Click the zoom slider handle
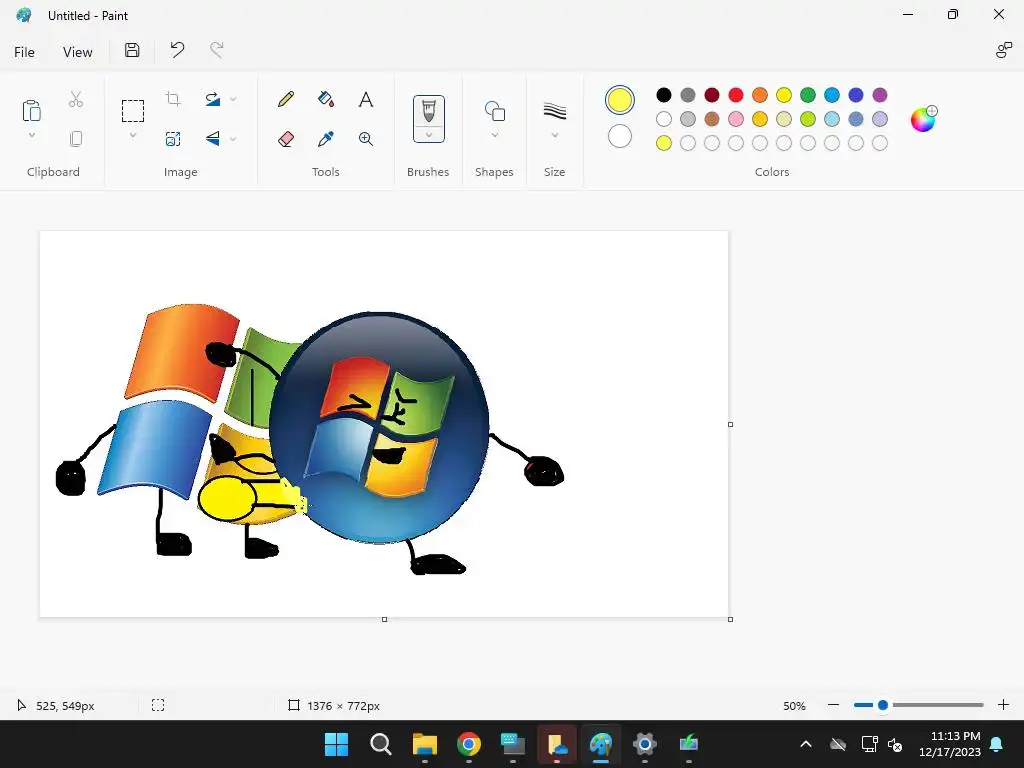Image resolution: width=1024 pixels, height=768 pixels. pyautogui.click(x=883, y=705)
